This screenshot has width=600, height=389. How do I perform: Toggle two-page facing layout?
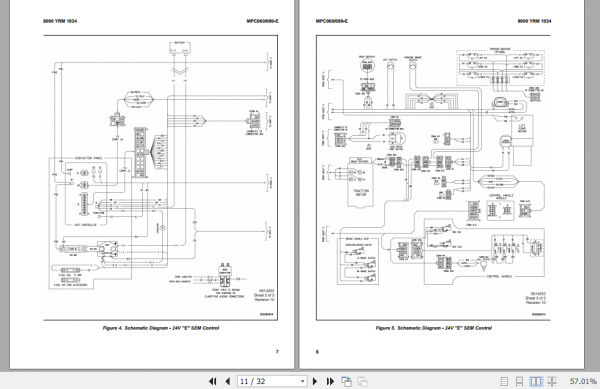536,381
